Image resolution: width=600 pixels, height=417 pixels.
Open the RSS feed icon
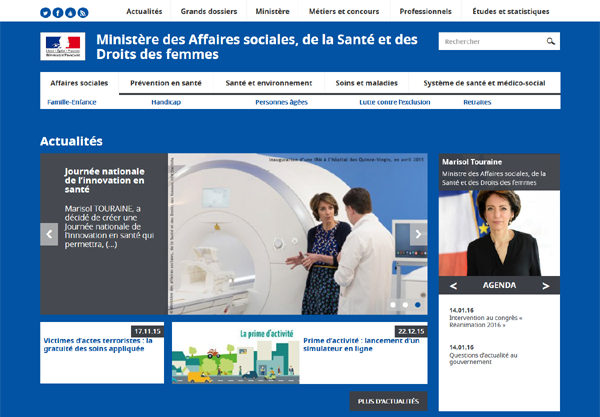tap(83, 13)
